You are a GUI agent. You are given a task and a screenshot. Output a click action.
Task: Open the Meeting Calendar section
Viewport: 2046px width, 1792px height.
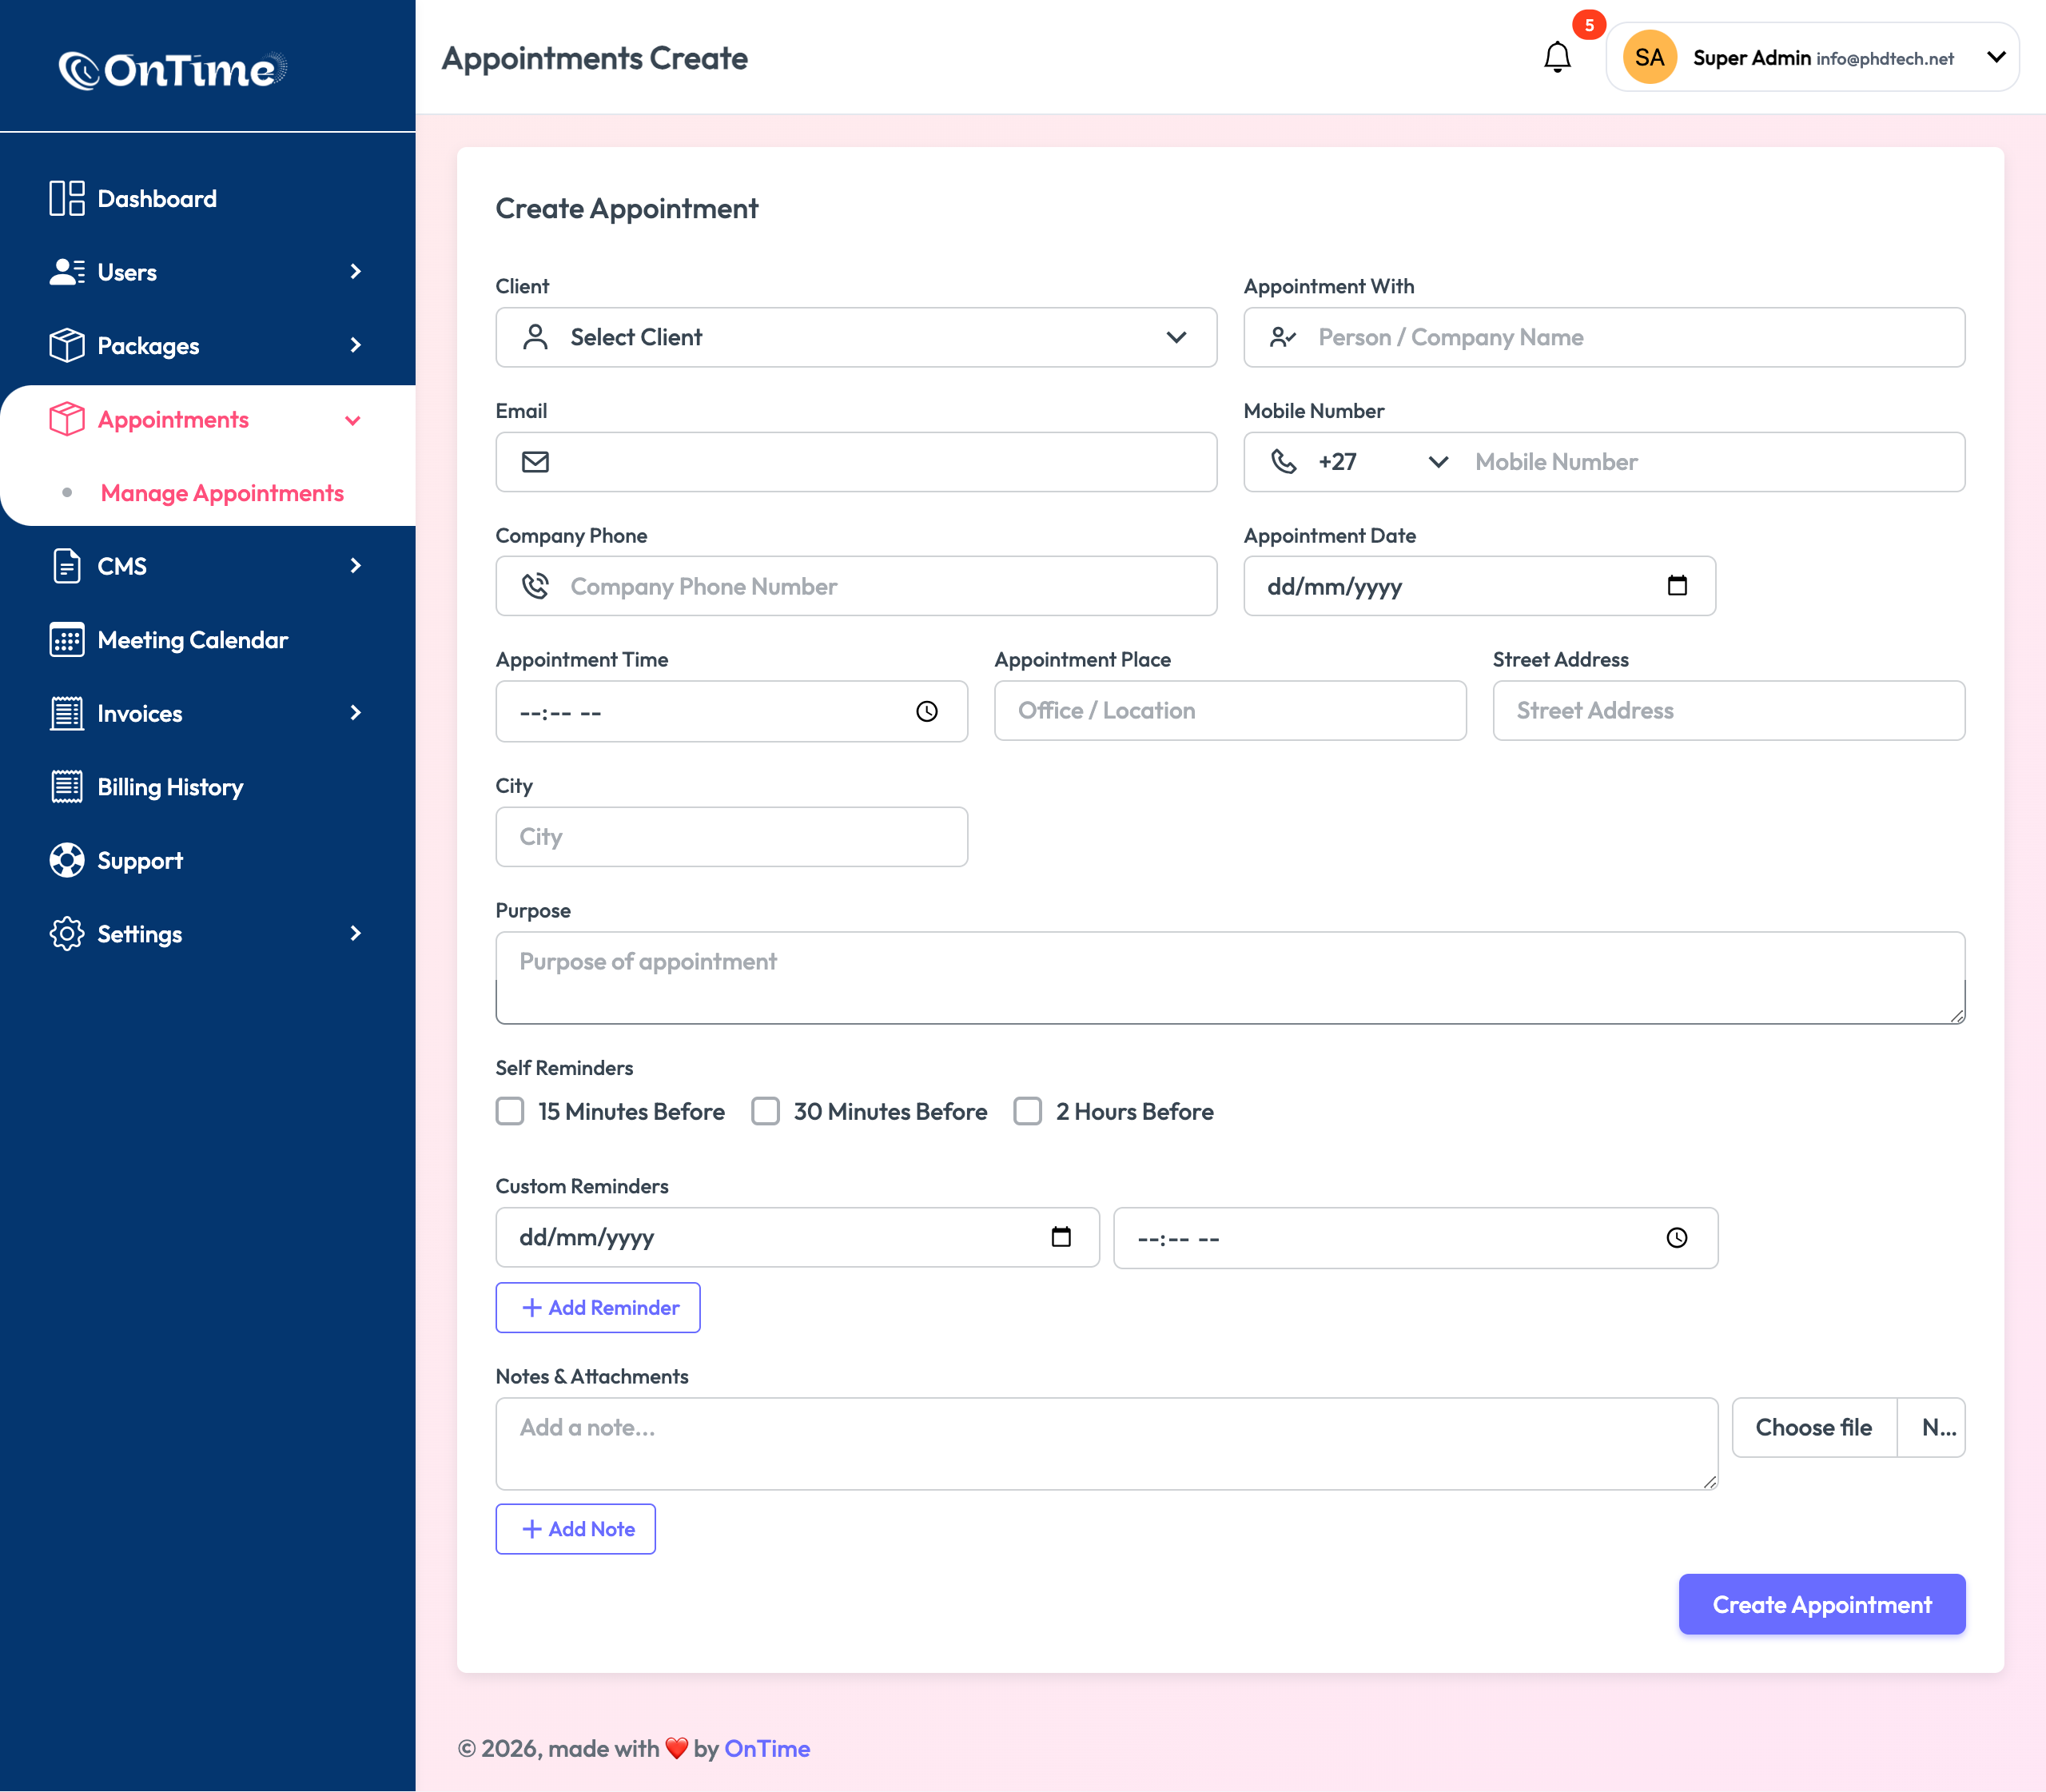[x=66, y=639]
